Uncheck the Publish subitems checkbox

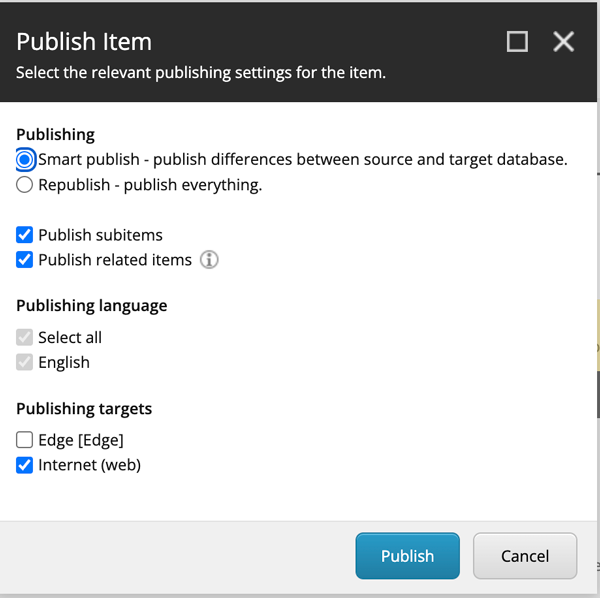[25, 235]
